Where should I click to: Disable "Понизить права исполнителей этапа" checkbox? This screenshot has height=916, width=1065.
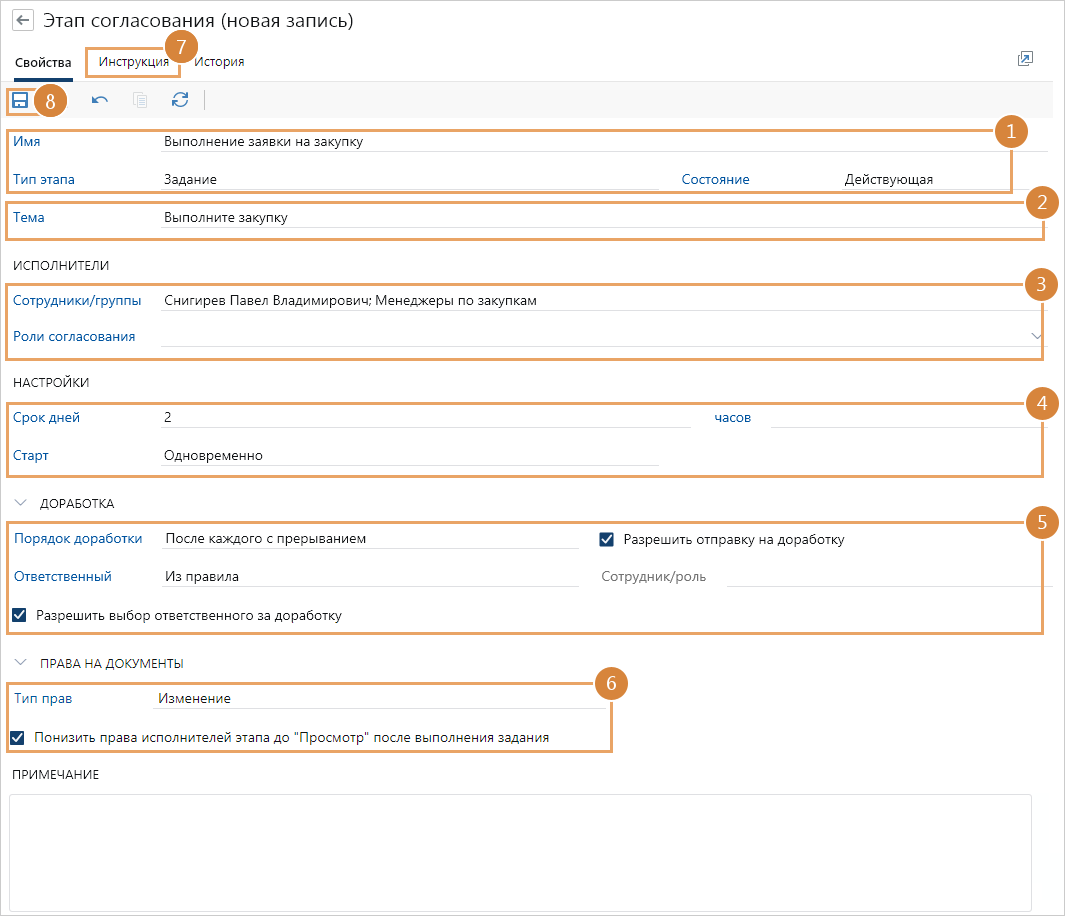(x=17, y=738)
